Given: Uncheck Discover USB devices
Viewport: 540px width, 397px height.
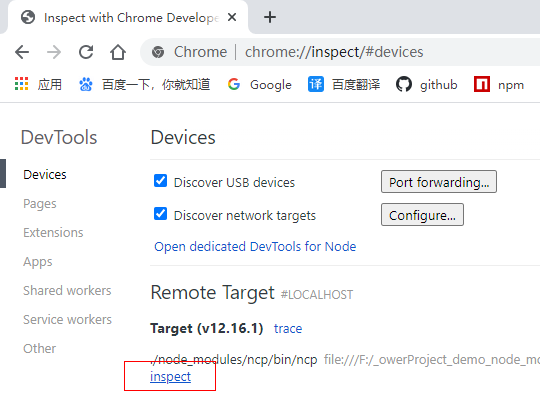Looking at the screenshot, I should click(160, 181).
